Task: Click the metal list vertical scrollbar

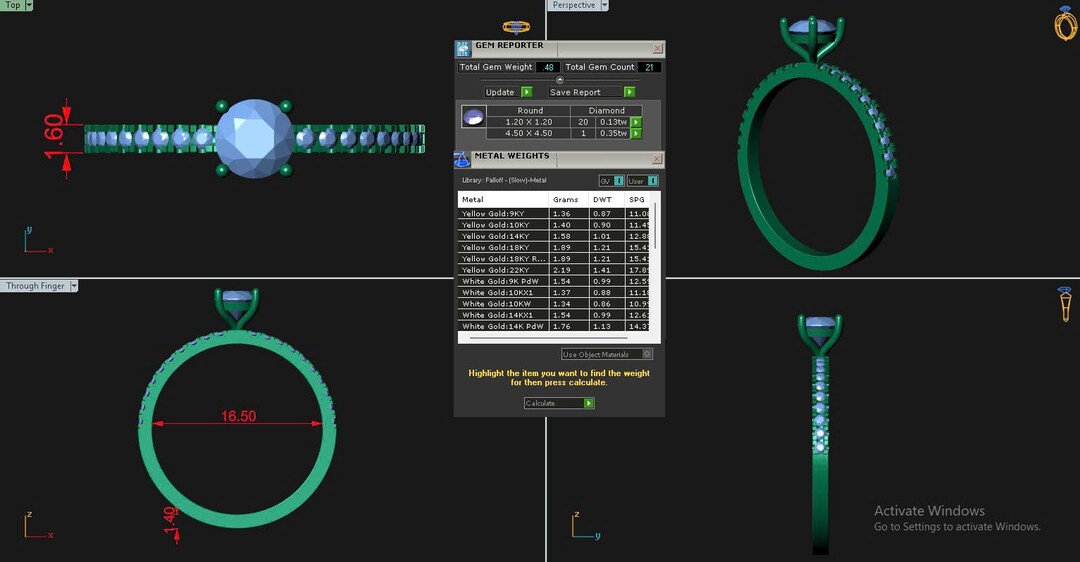Action: (x=655, y=227)
